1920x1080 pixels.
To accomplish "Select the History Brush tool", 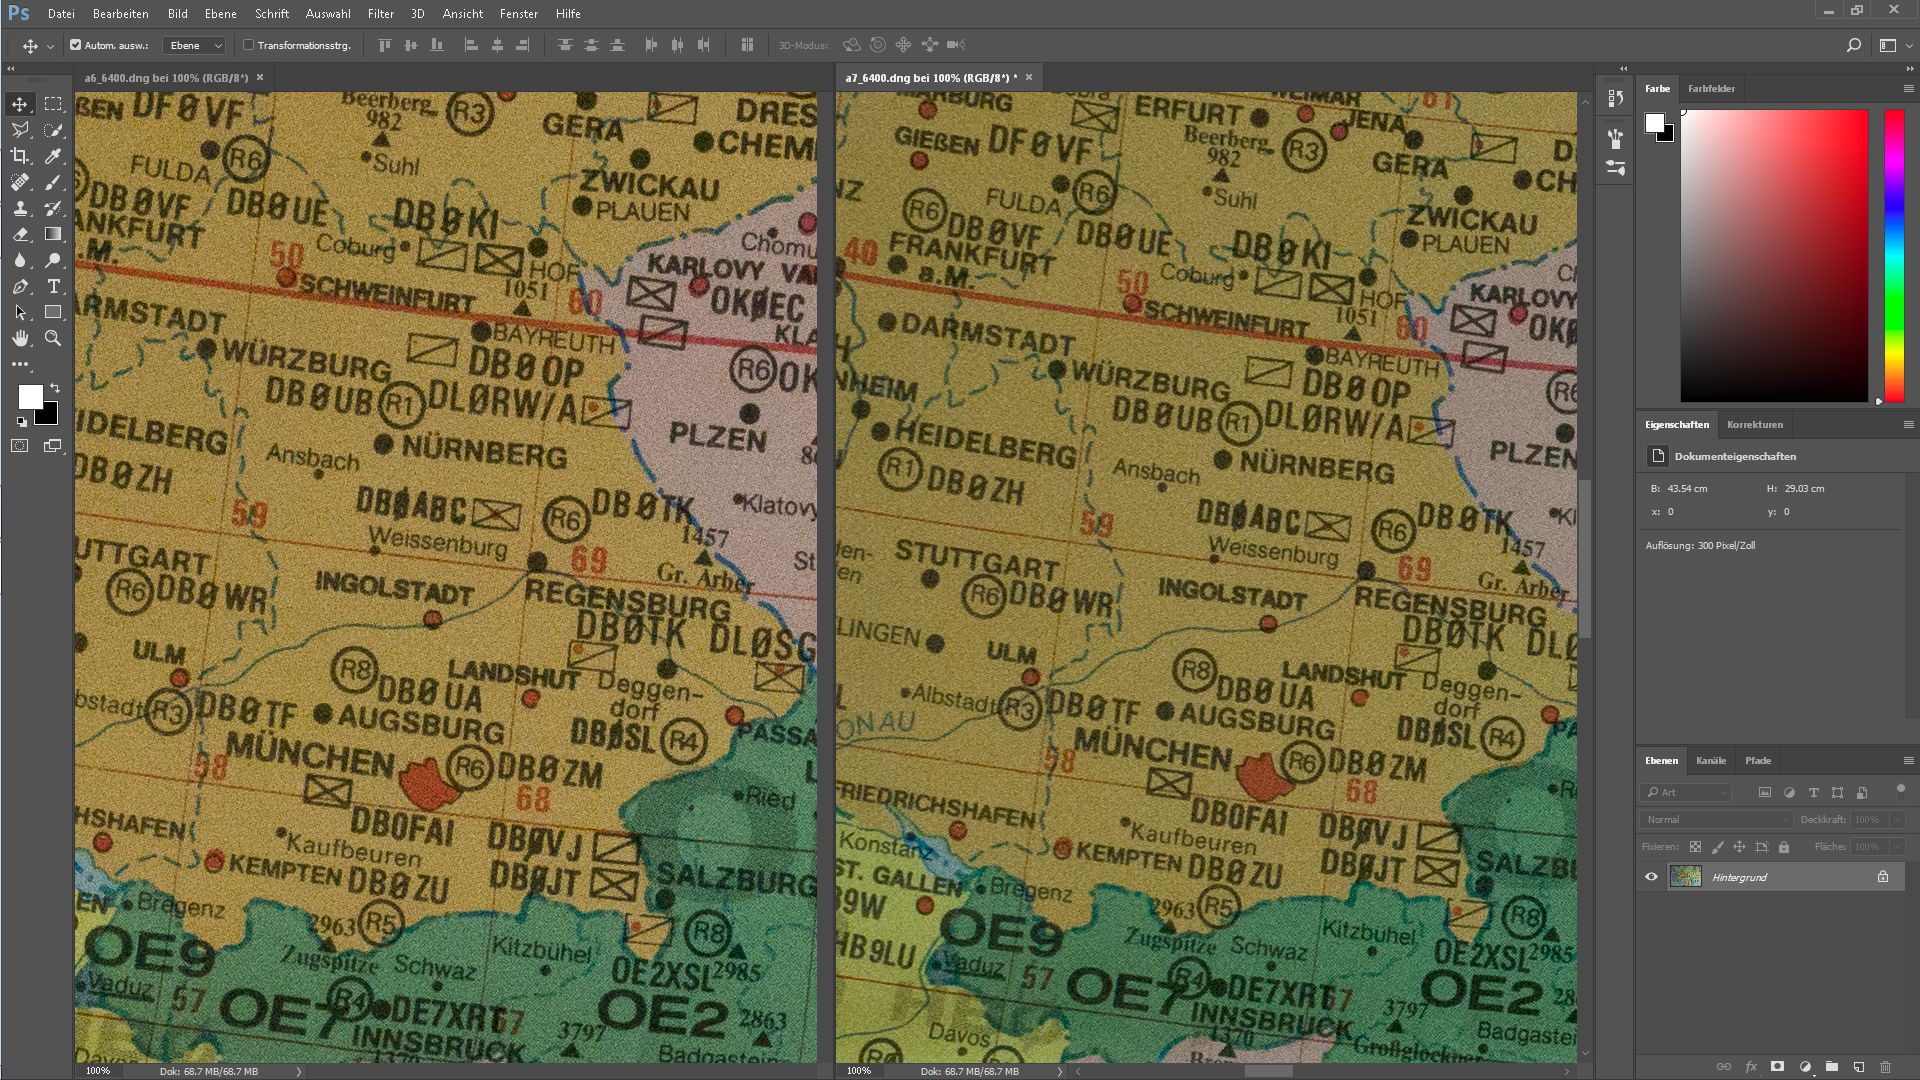I will [x=53, y=208].
